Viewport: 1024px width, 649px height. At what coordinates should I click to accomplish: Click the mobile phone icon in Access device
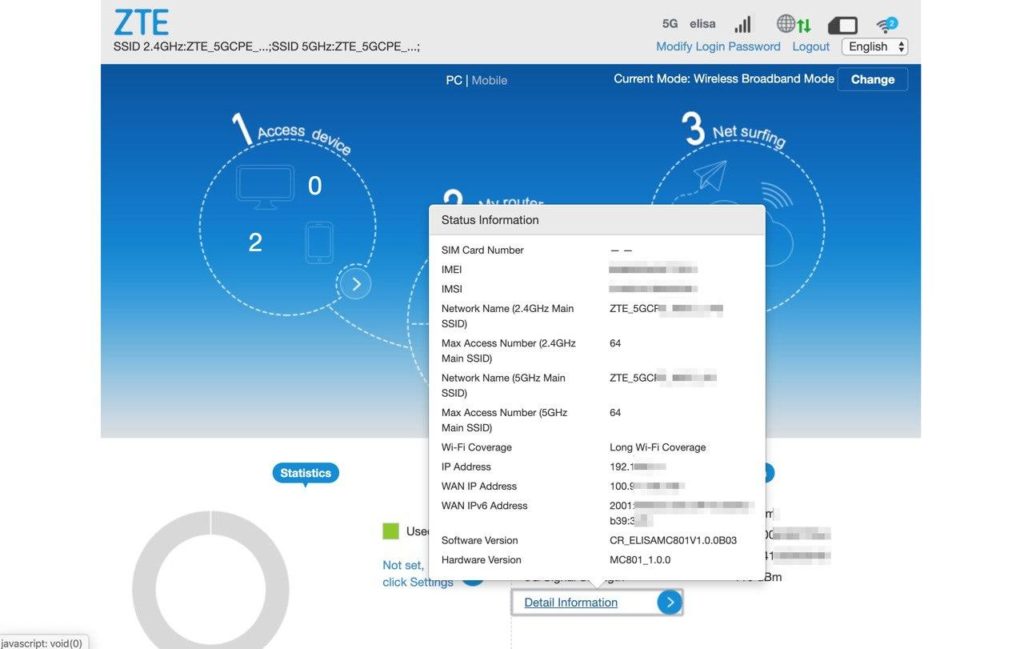point(319,242)
